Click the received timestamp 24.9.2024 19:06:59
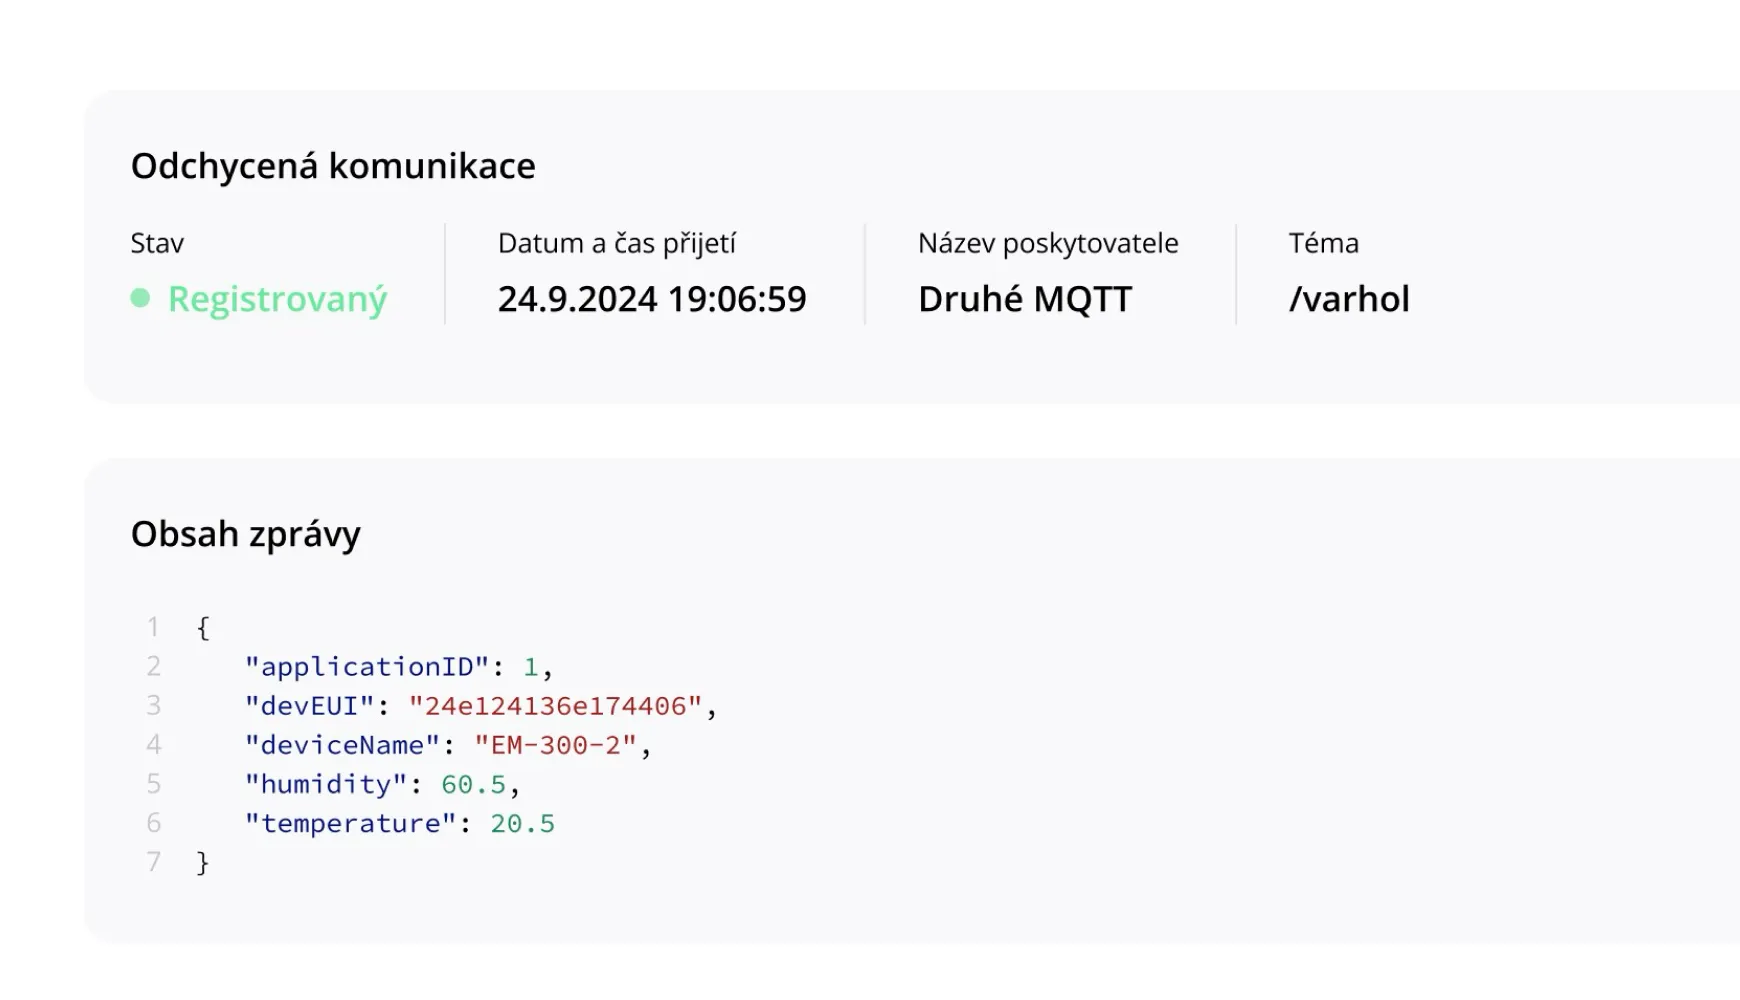Viewport: 1740px width, 1000px height. pyautogui.click(x=651, y=299)
